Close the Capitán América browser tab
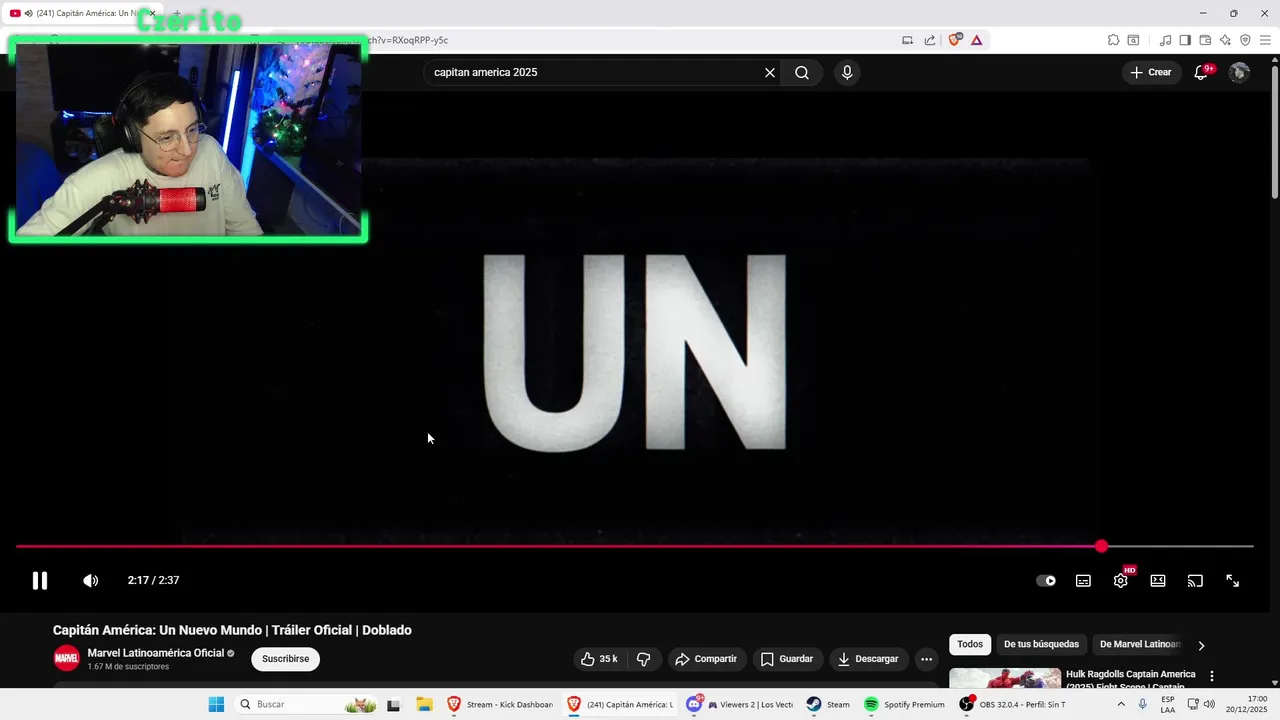This screenshot has height=720, width=1280. (152, 13)
